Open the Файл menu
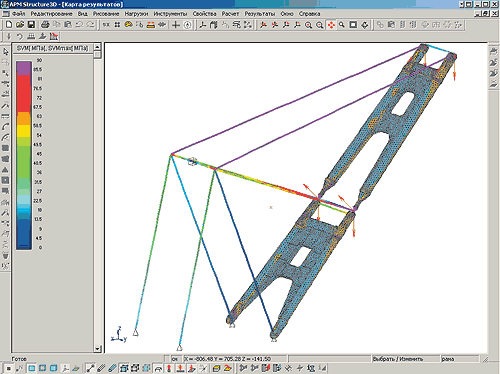Viewport: 500px width, 374px height. [19, 14]
